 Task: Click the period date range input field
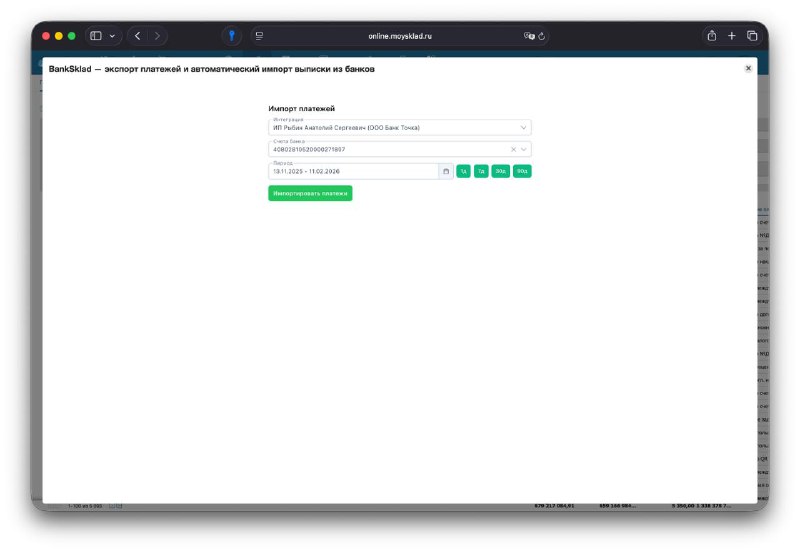[354, 171]
